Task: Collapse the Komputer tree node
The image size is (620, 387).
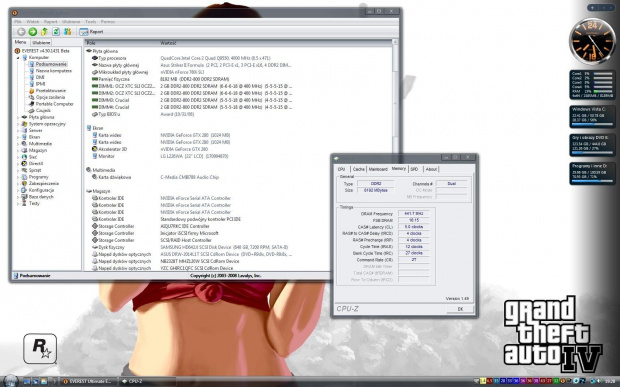Action: (18, 58)
